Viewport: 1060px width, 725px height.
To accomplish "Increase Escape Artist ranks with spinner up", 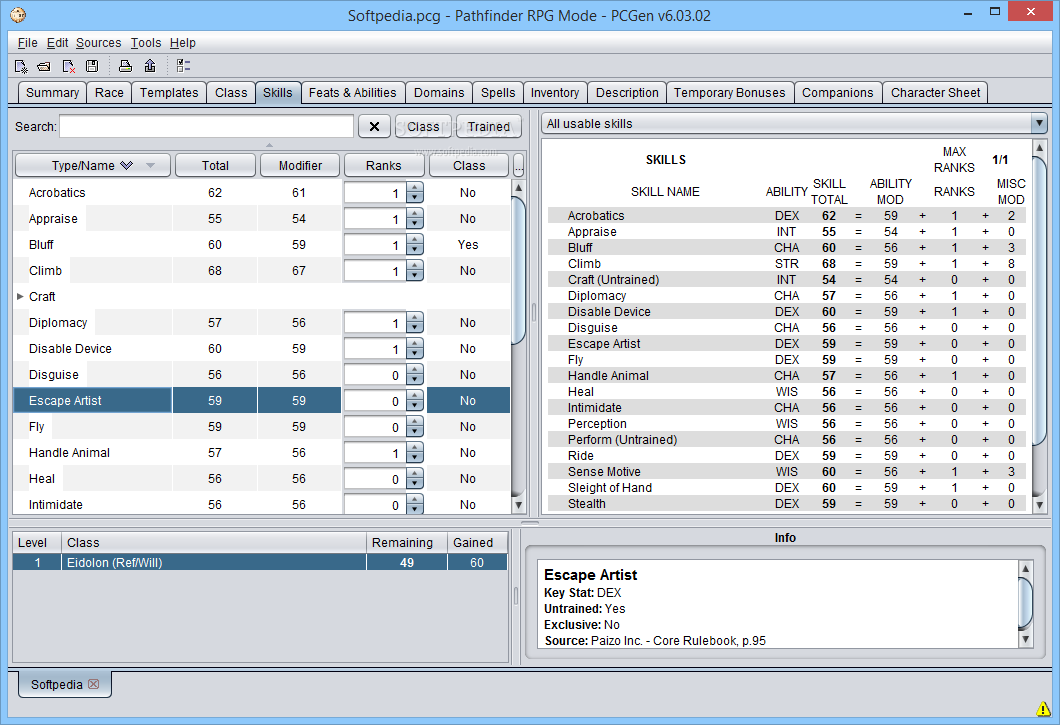I will (x=415, y=396).
